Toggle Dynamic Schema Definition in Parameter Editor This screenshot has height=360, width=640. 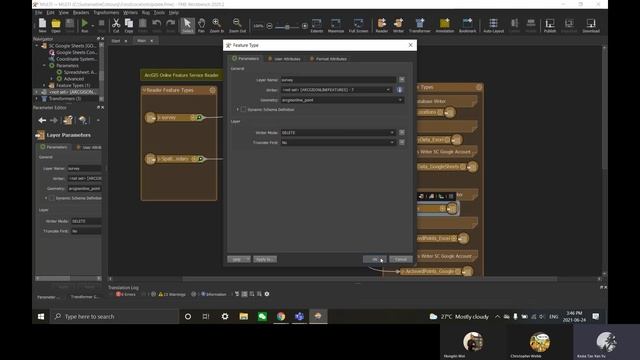(51, 198)
